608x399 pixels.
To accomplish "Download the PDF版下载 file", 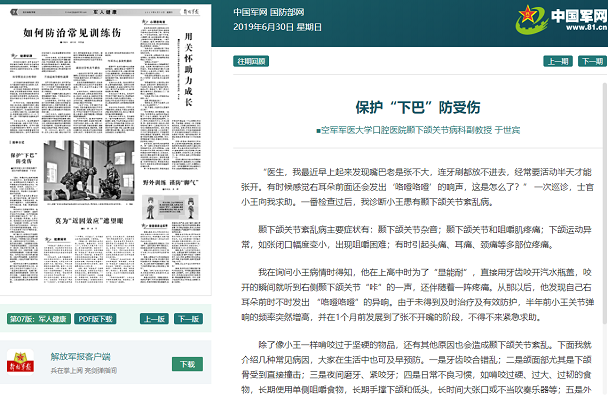I will tap(95, 319).
